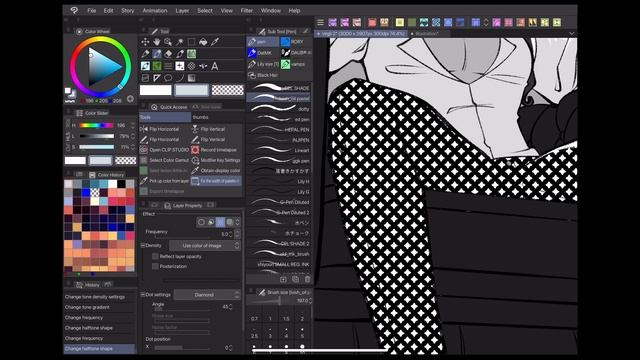Expand the document tab list chevron
640x360 pixels.
[x=571, y=33]
